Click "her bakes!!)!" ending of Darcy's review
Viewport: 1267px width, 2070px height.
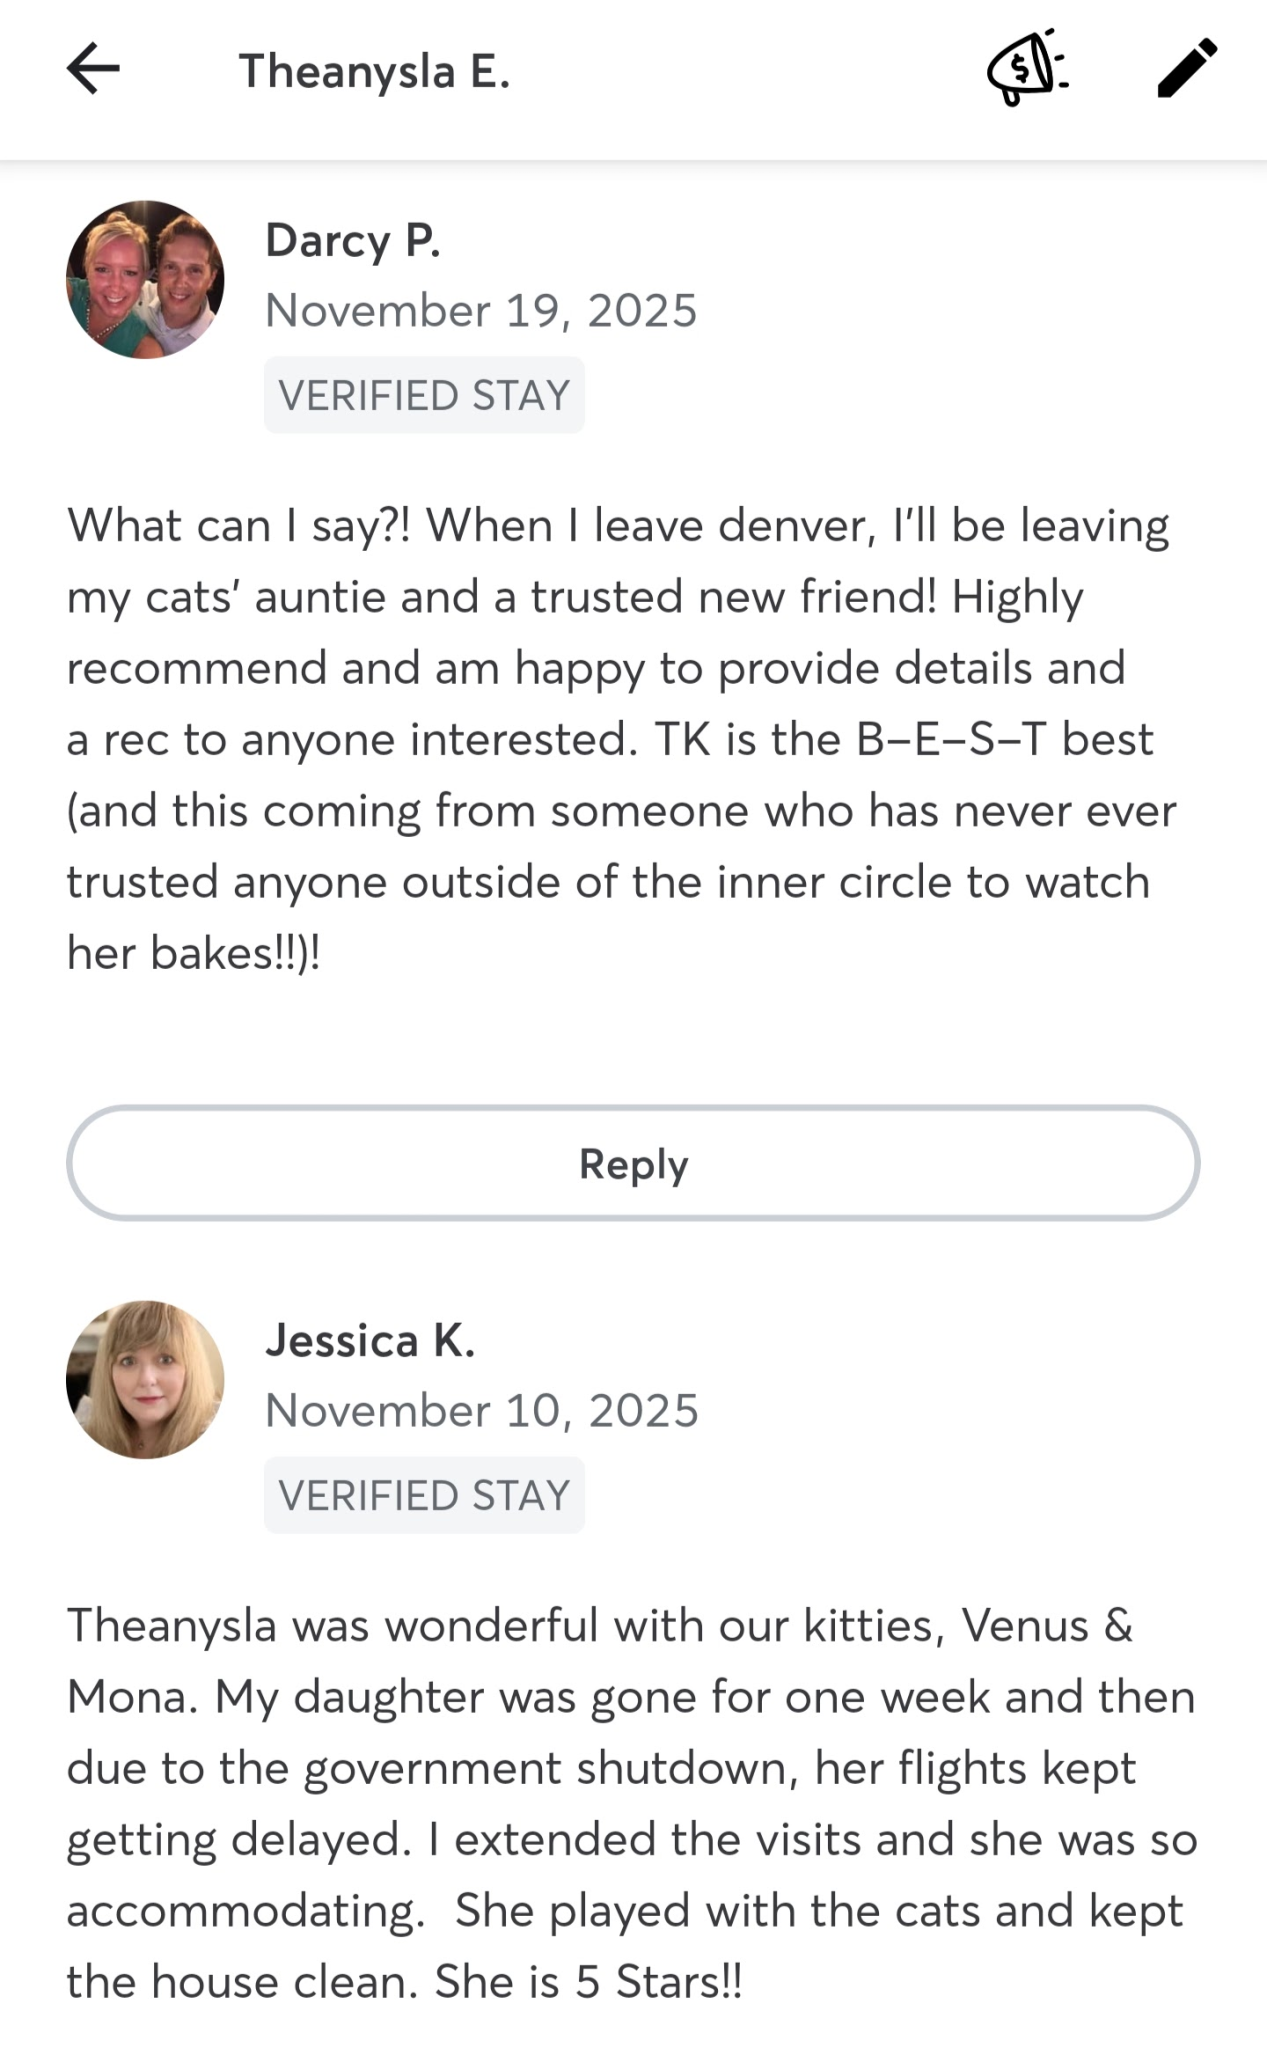tap(194, 954)
